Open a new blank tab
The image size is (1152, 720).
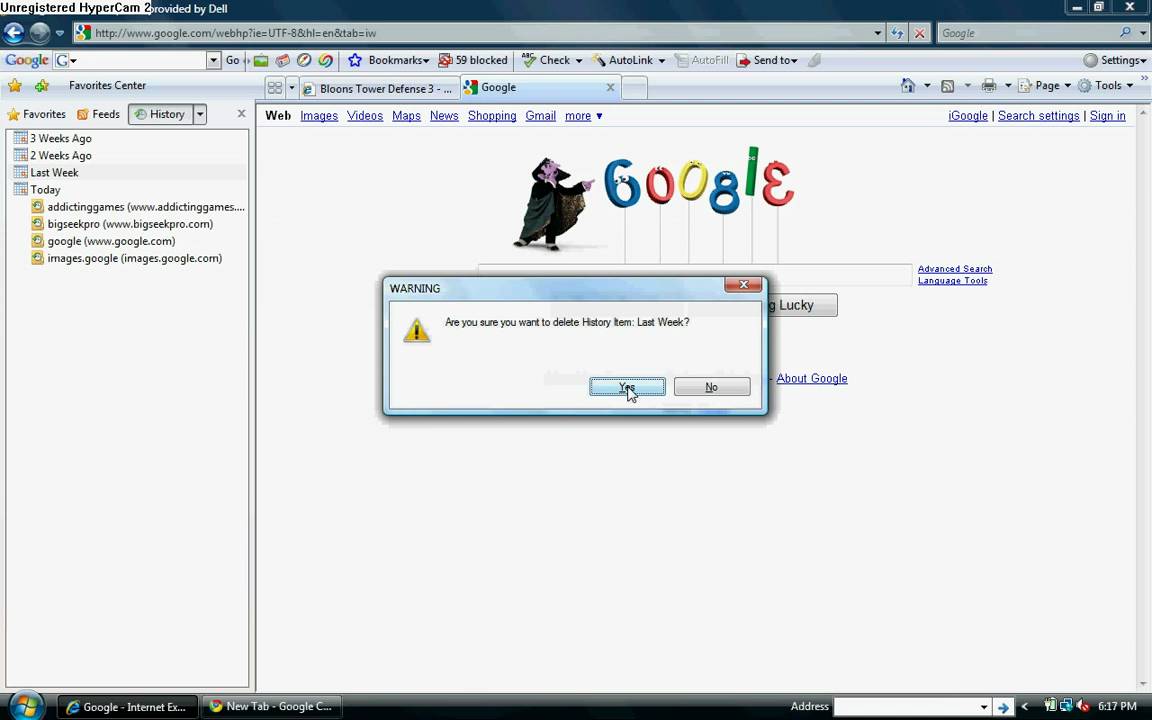[634, 88]
